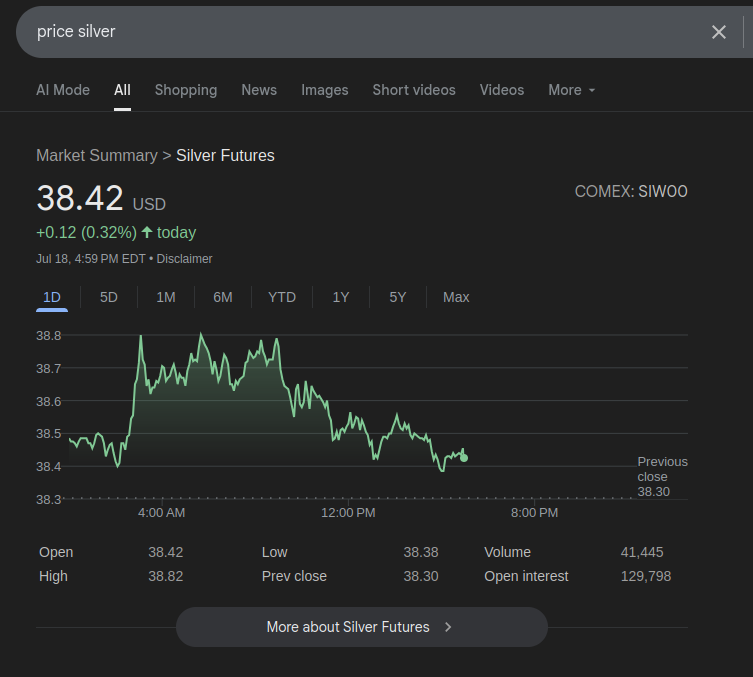Select the Max chart range
Screen dimensions: 753x677
tap(456, 297)
